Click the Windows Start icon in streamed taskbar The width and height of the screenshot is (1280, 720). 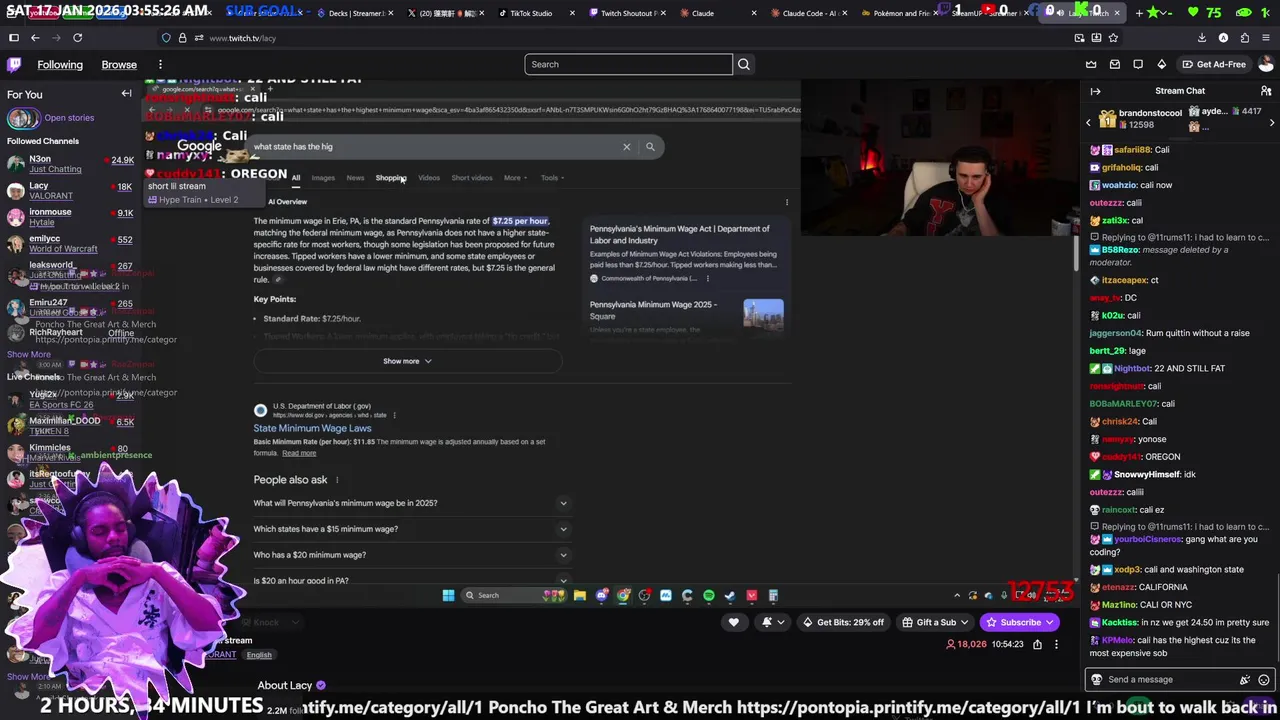point(448,595)
